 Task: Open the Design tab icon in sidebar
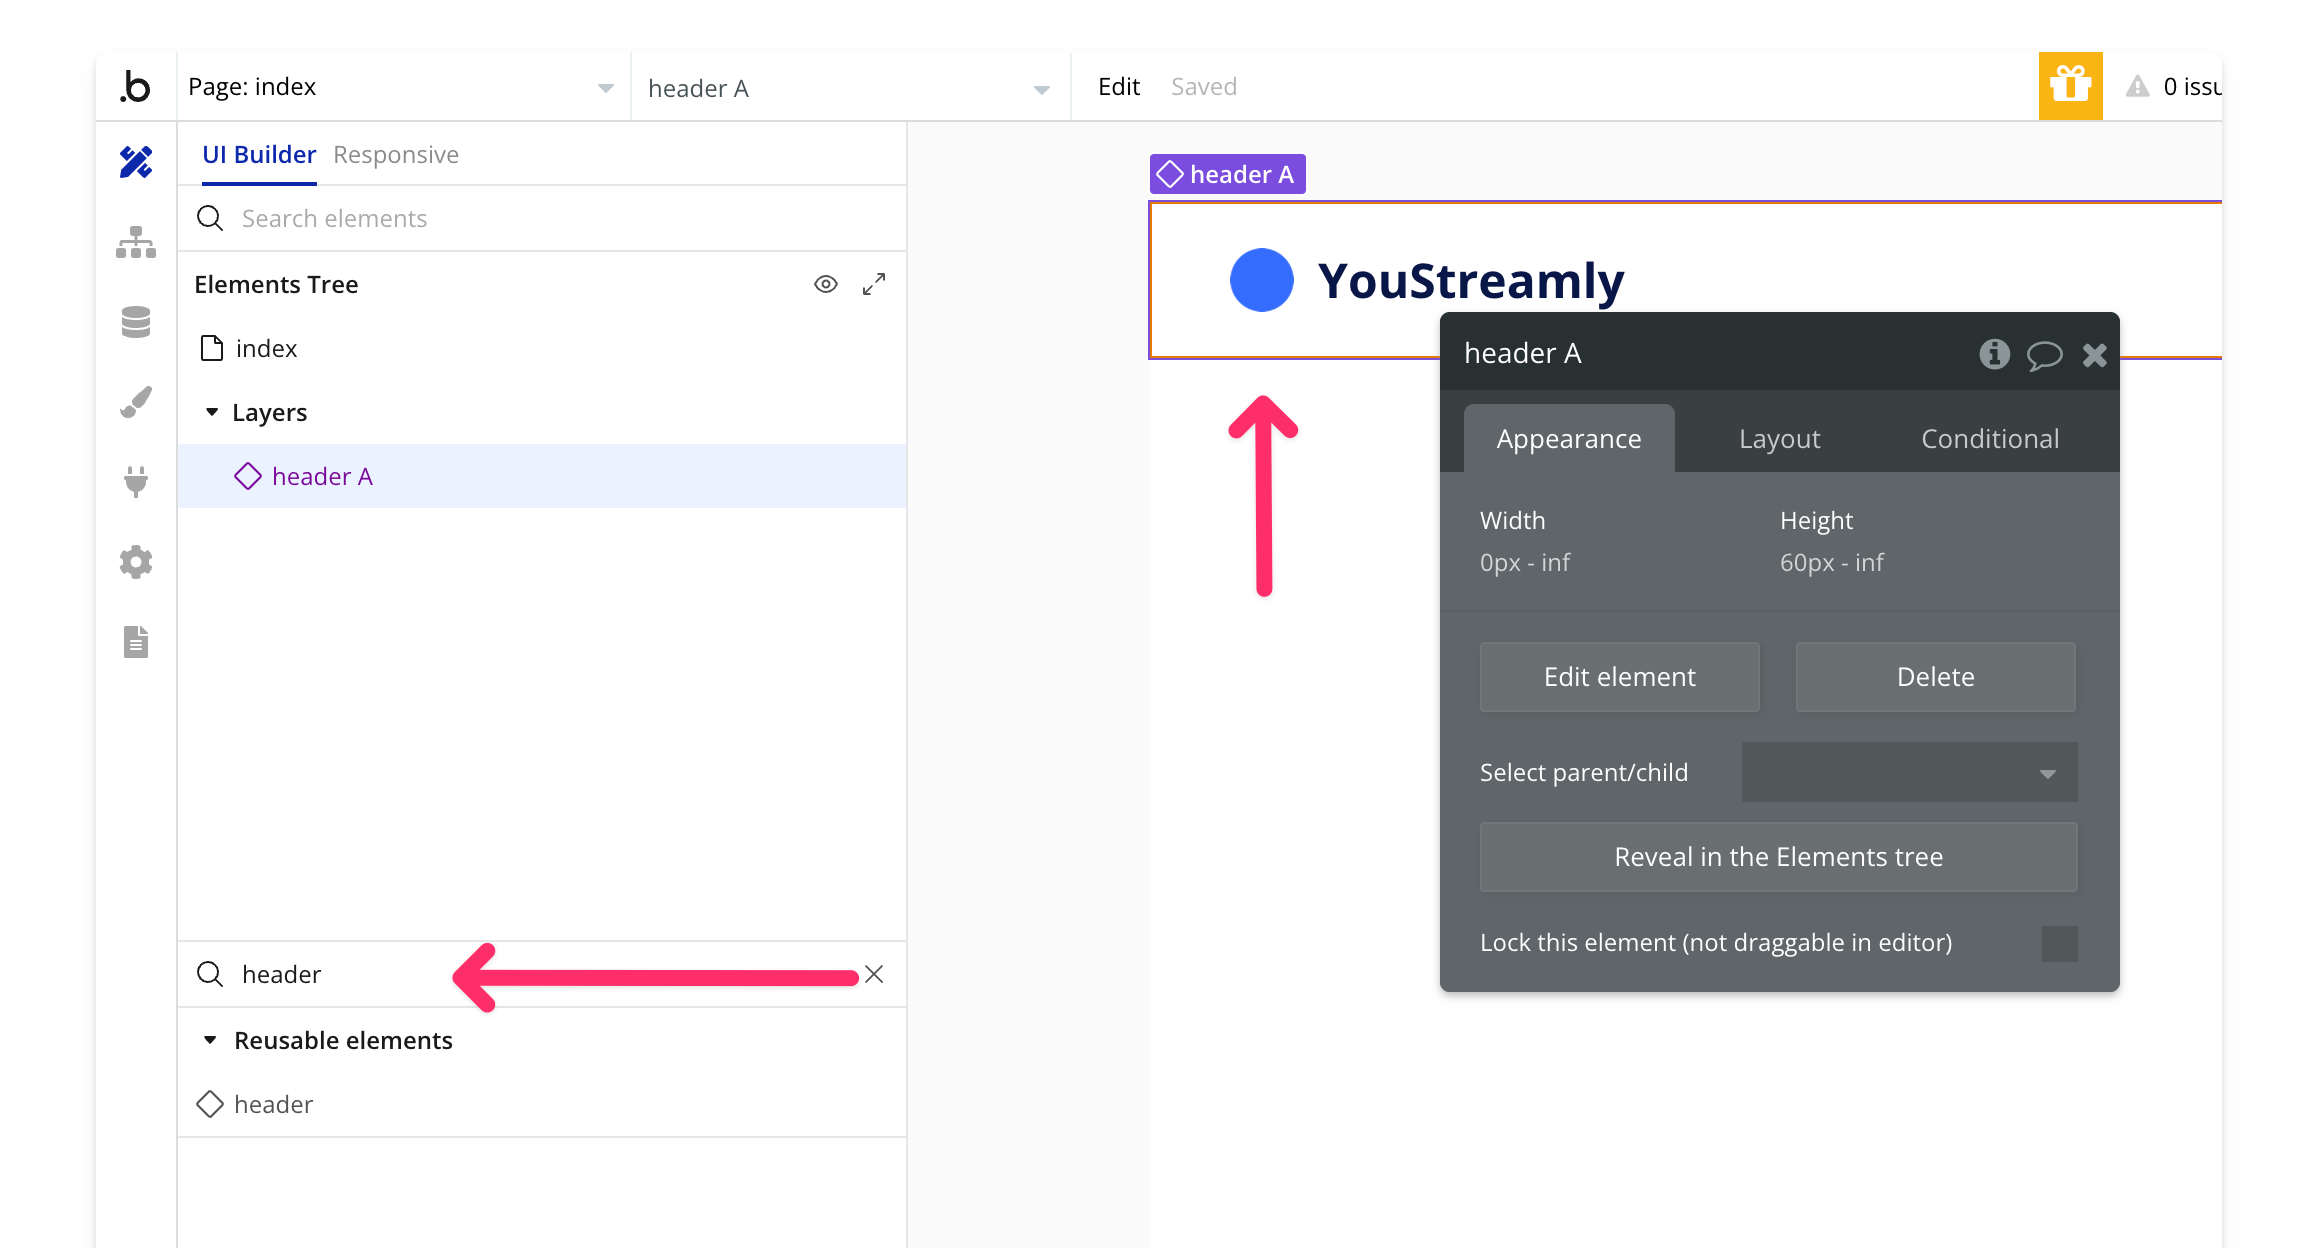[x=136, y=162]
